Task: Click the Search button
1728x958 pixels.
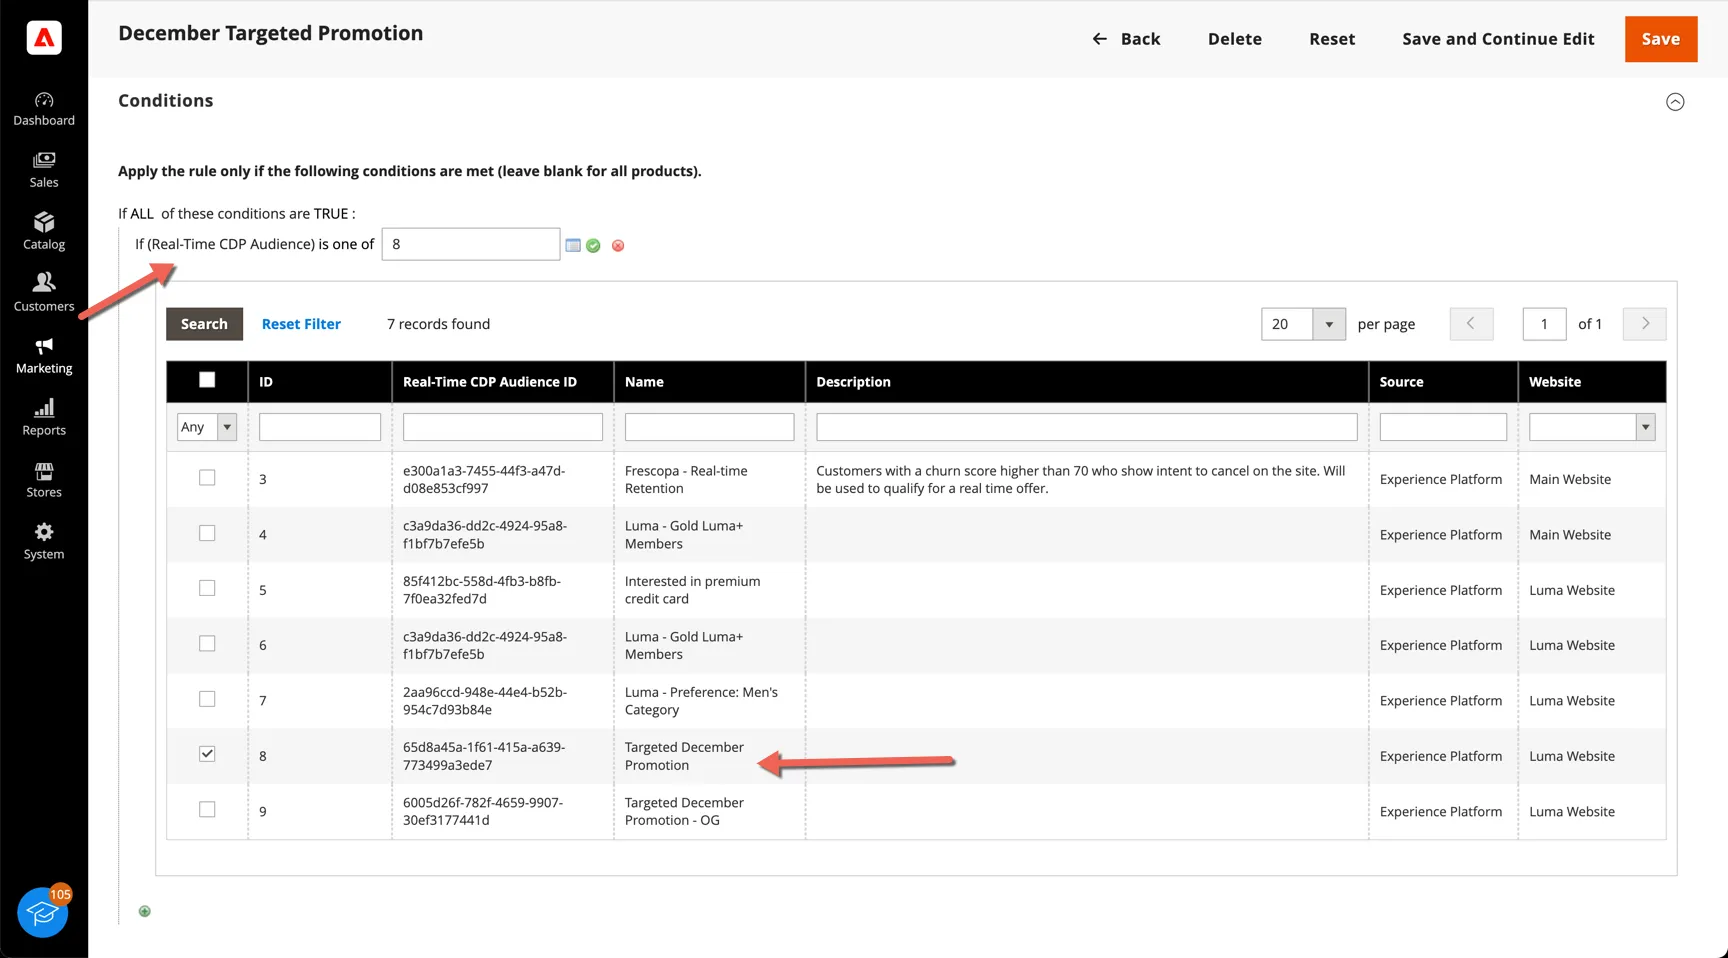Action: (x=204, y=324)
